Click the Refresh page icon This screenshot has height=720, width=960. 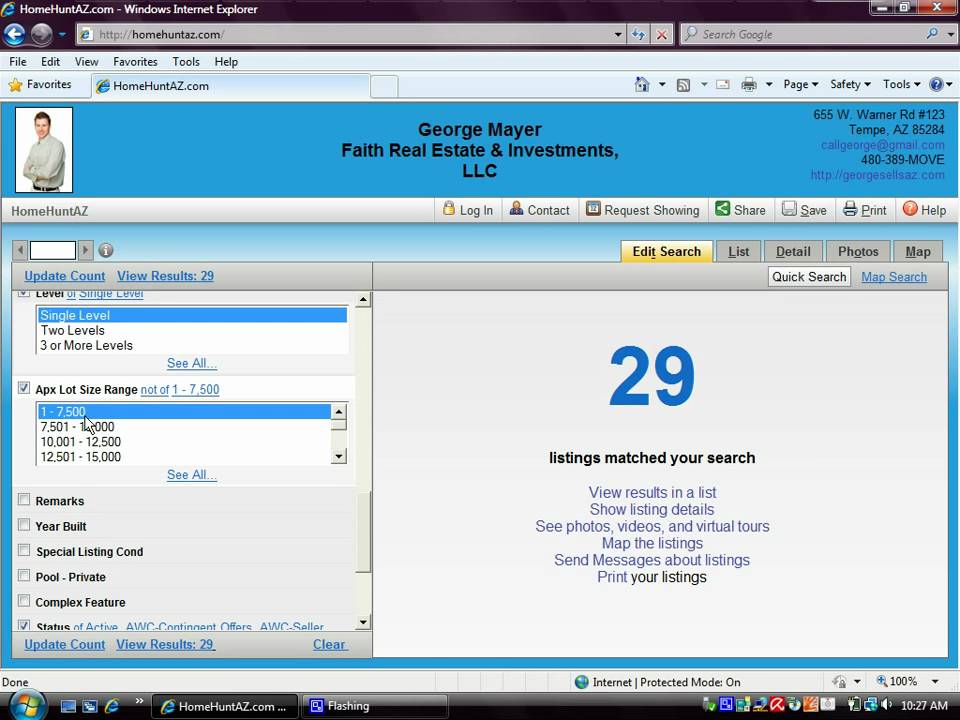tap(638, 34)
